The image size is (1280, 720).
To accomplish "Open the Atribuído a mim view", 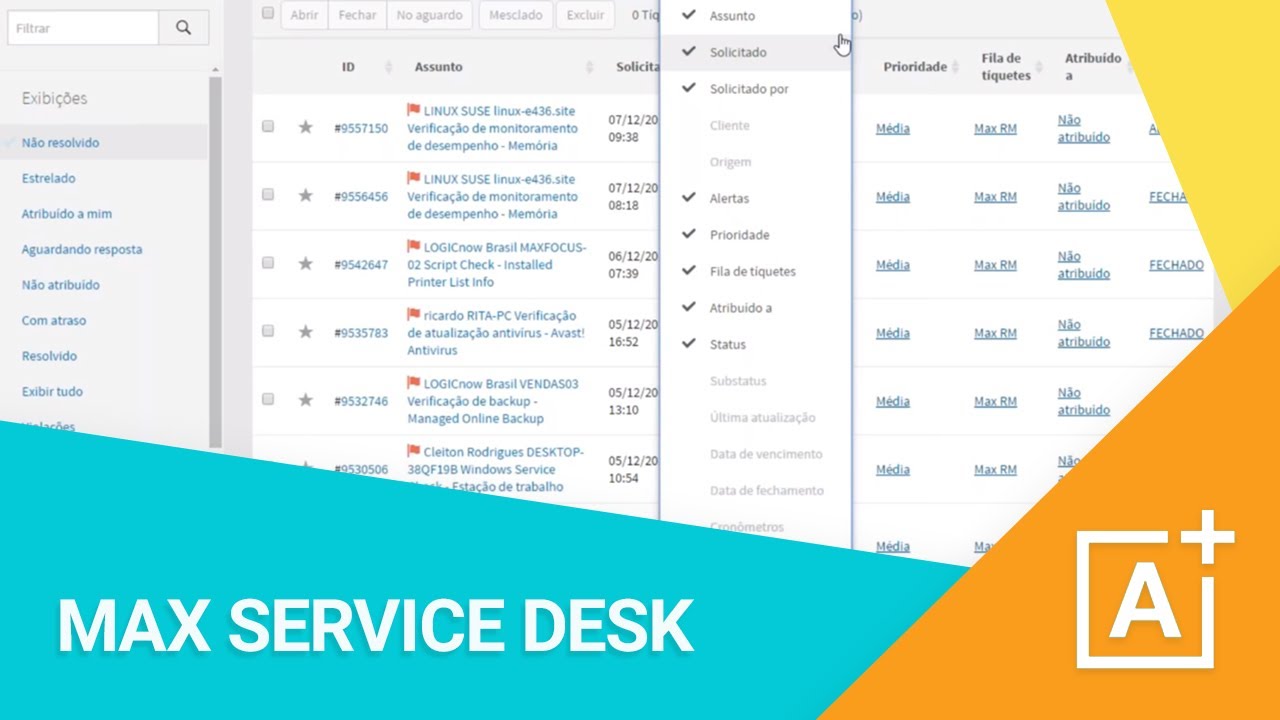I will tap(67, 214).
